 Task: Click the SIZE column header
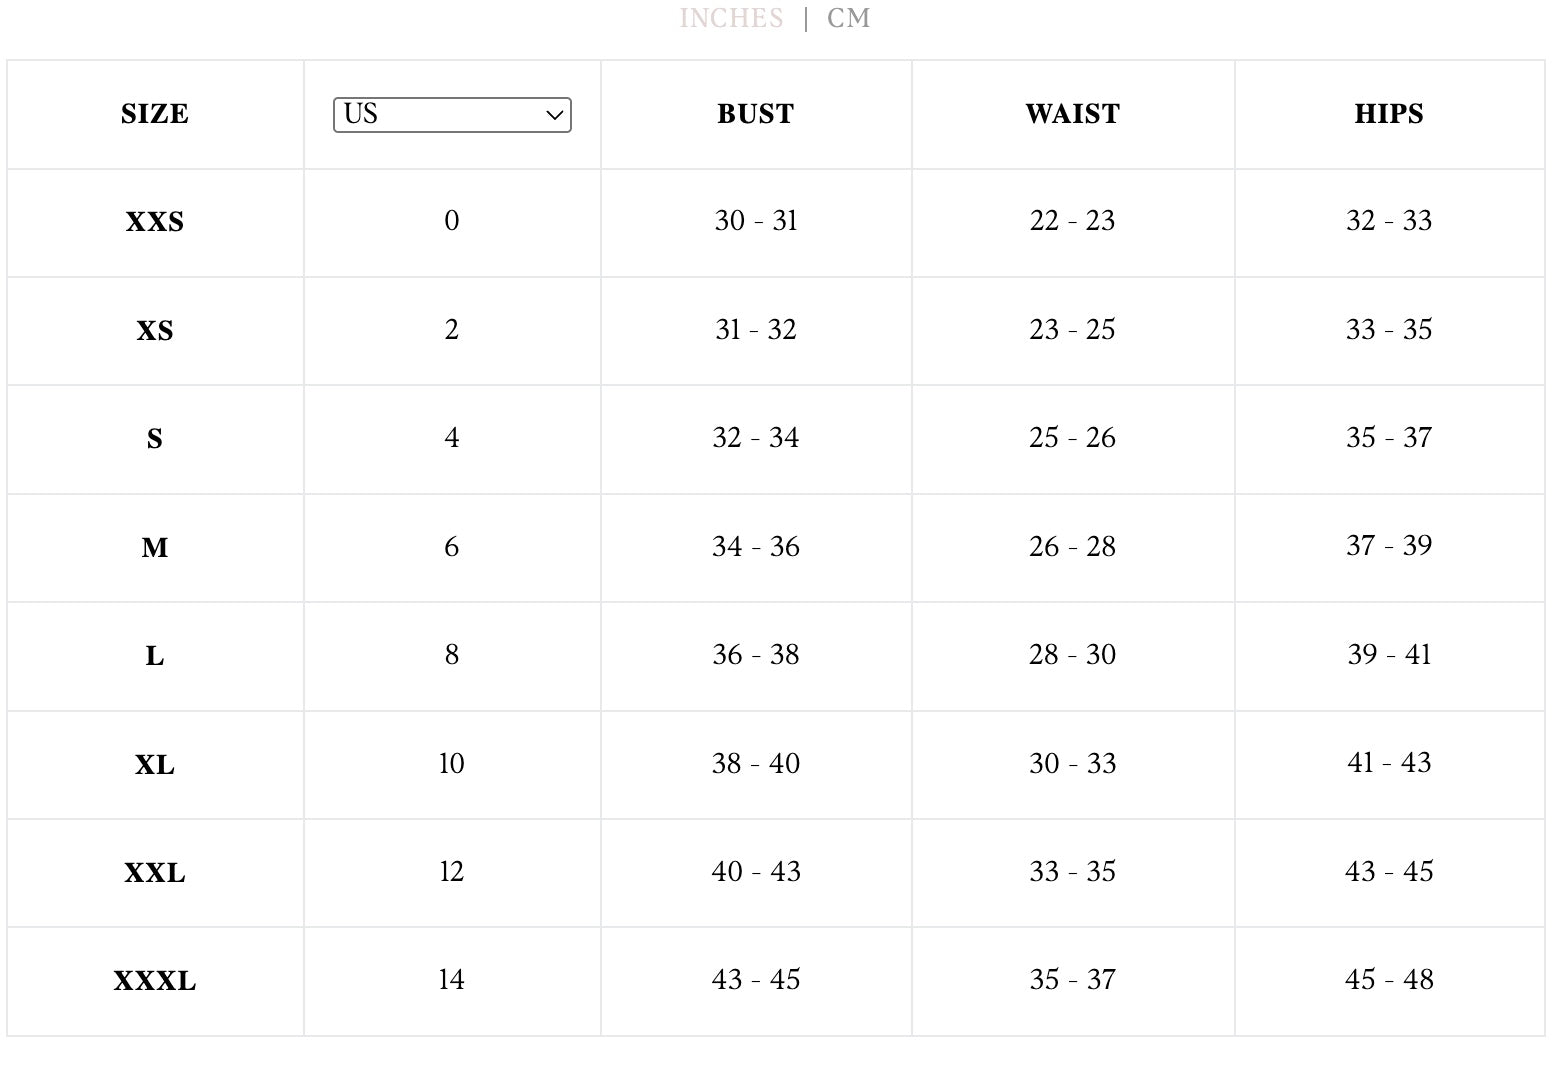pos(155,114)
